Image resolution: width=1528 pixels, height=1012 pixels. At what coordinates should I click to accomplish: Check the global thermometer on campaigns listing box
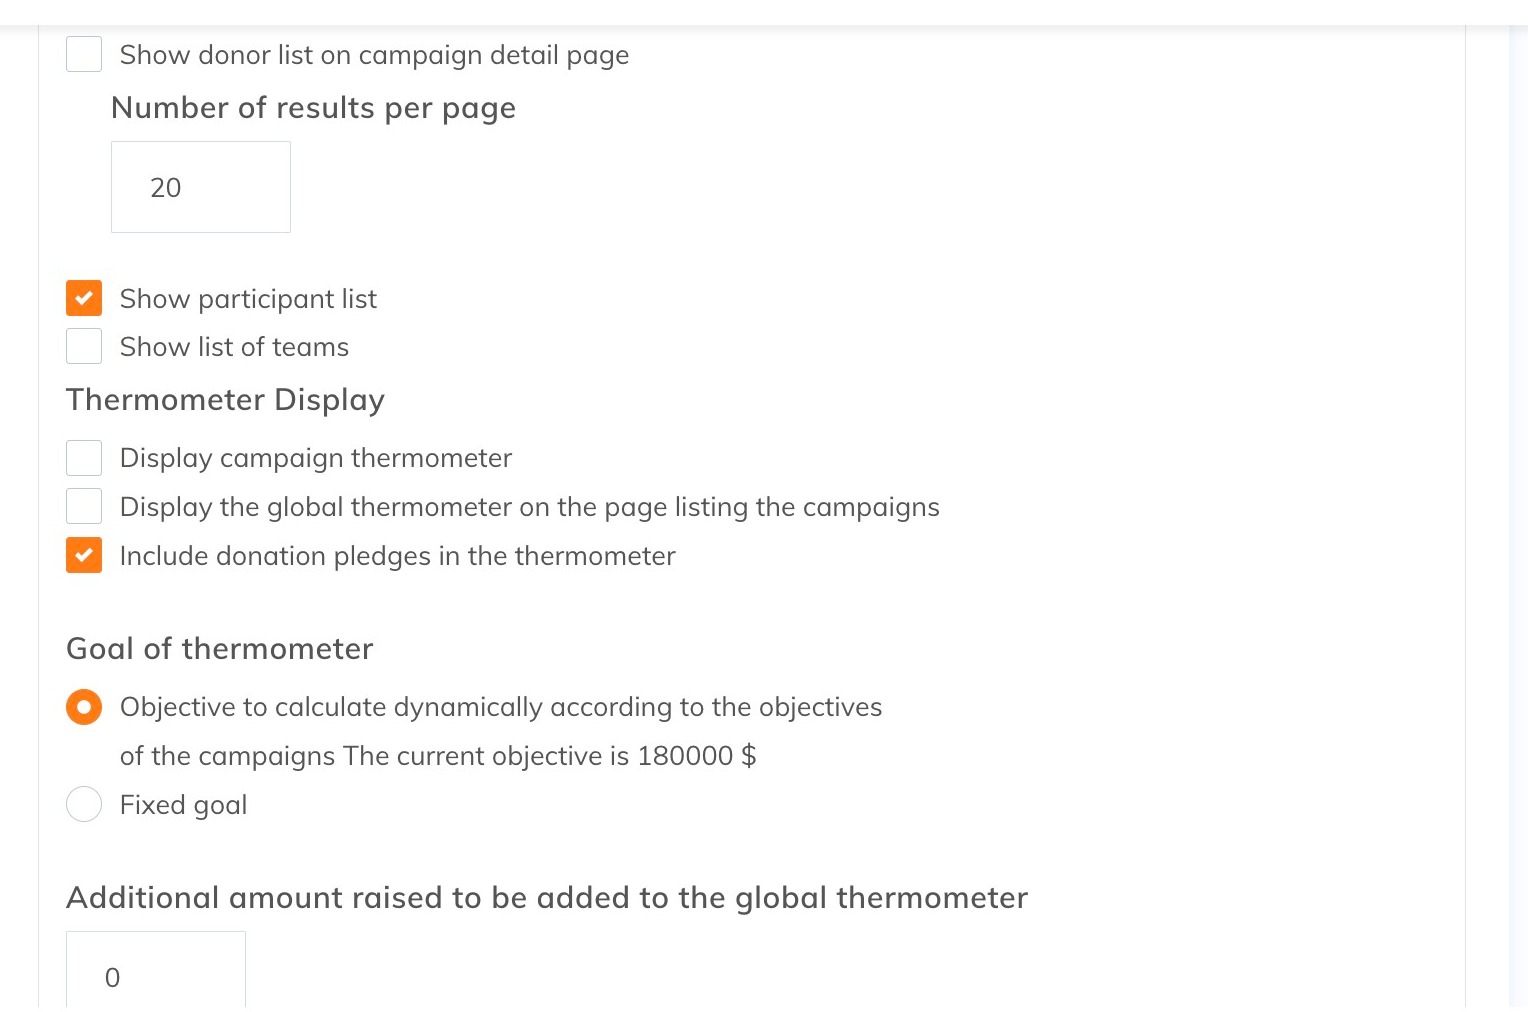pos(84,506)
